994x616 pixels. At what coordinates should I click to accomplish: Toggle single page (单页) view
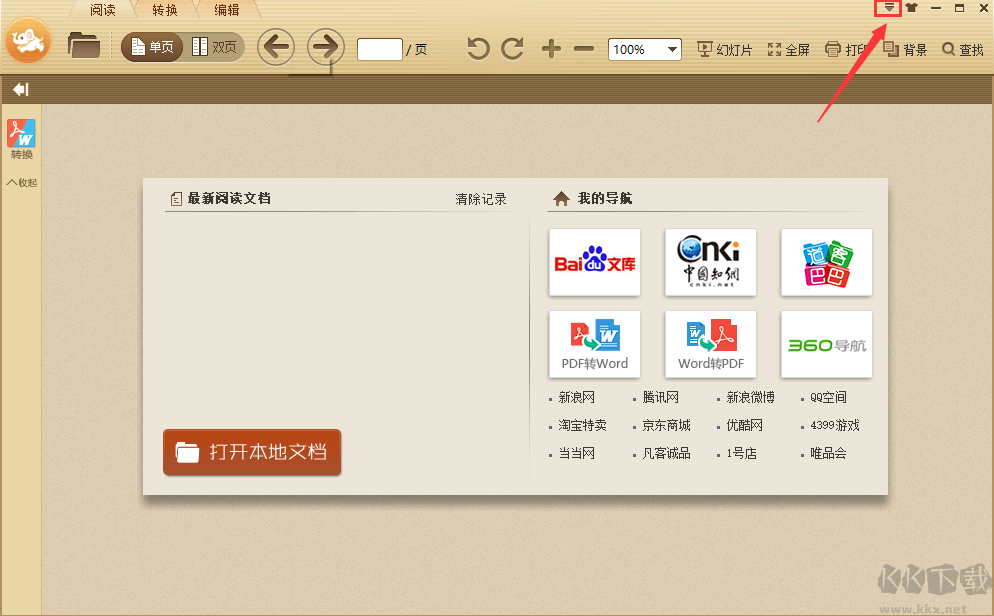tap(151, 46)
